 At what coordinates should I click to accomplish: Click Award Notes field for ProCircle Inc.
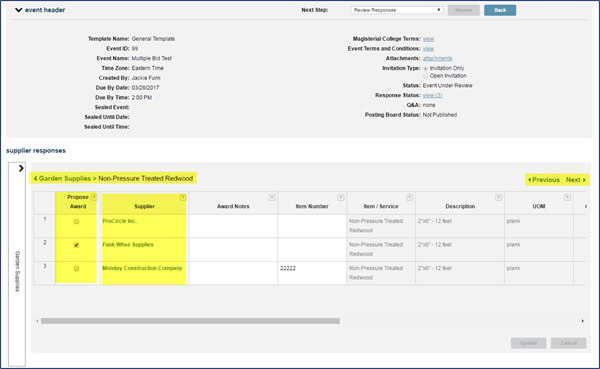tap(233, 226)
